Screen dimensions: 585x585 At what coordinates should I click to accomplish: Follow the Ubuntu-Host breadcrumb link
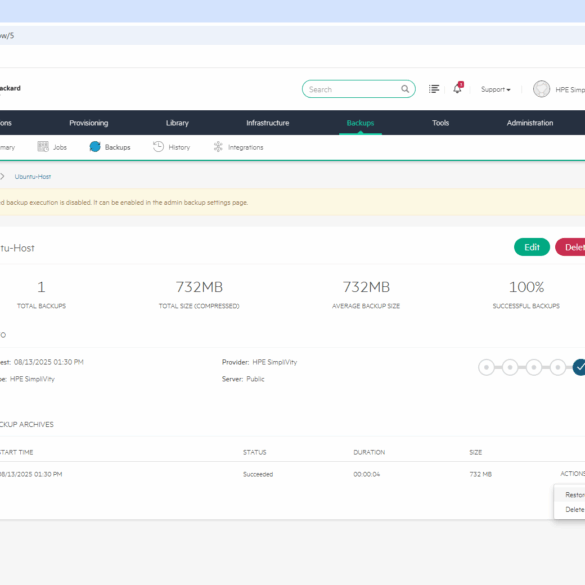33,176
